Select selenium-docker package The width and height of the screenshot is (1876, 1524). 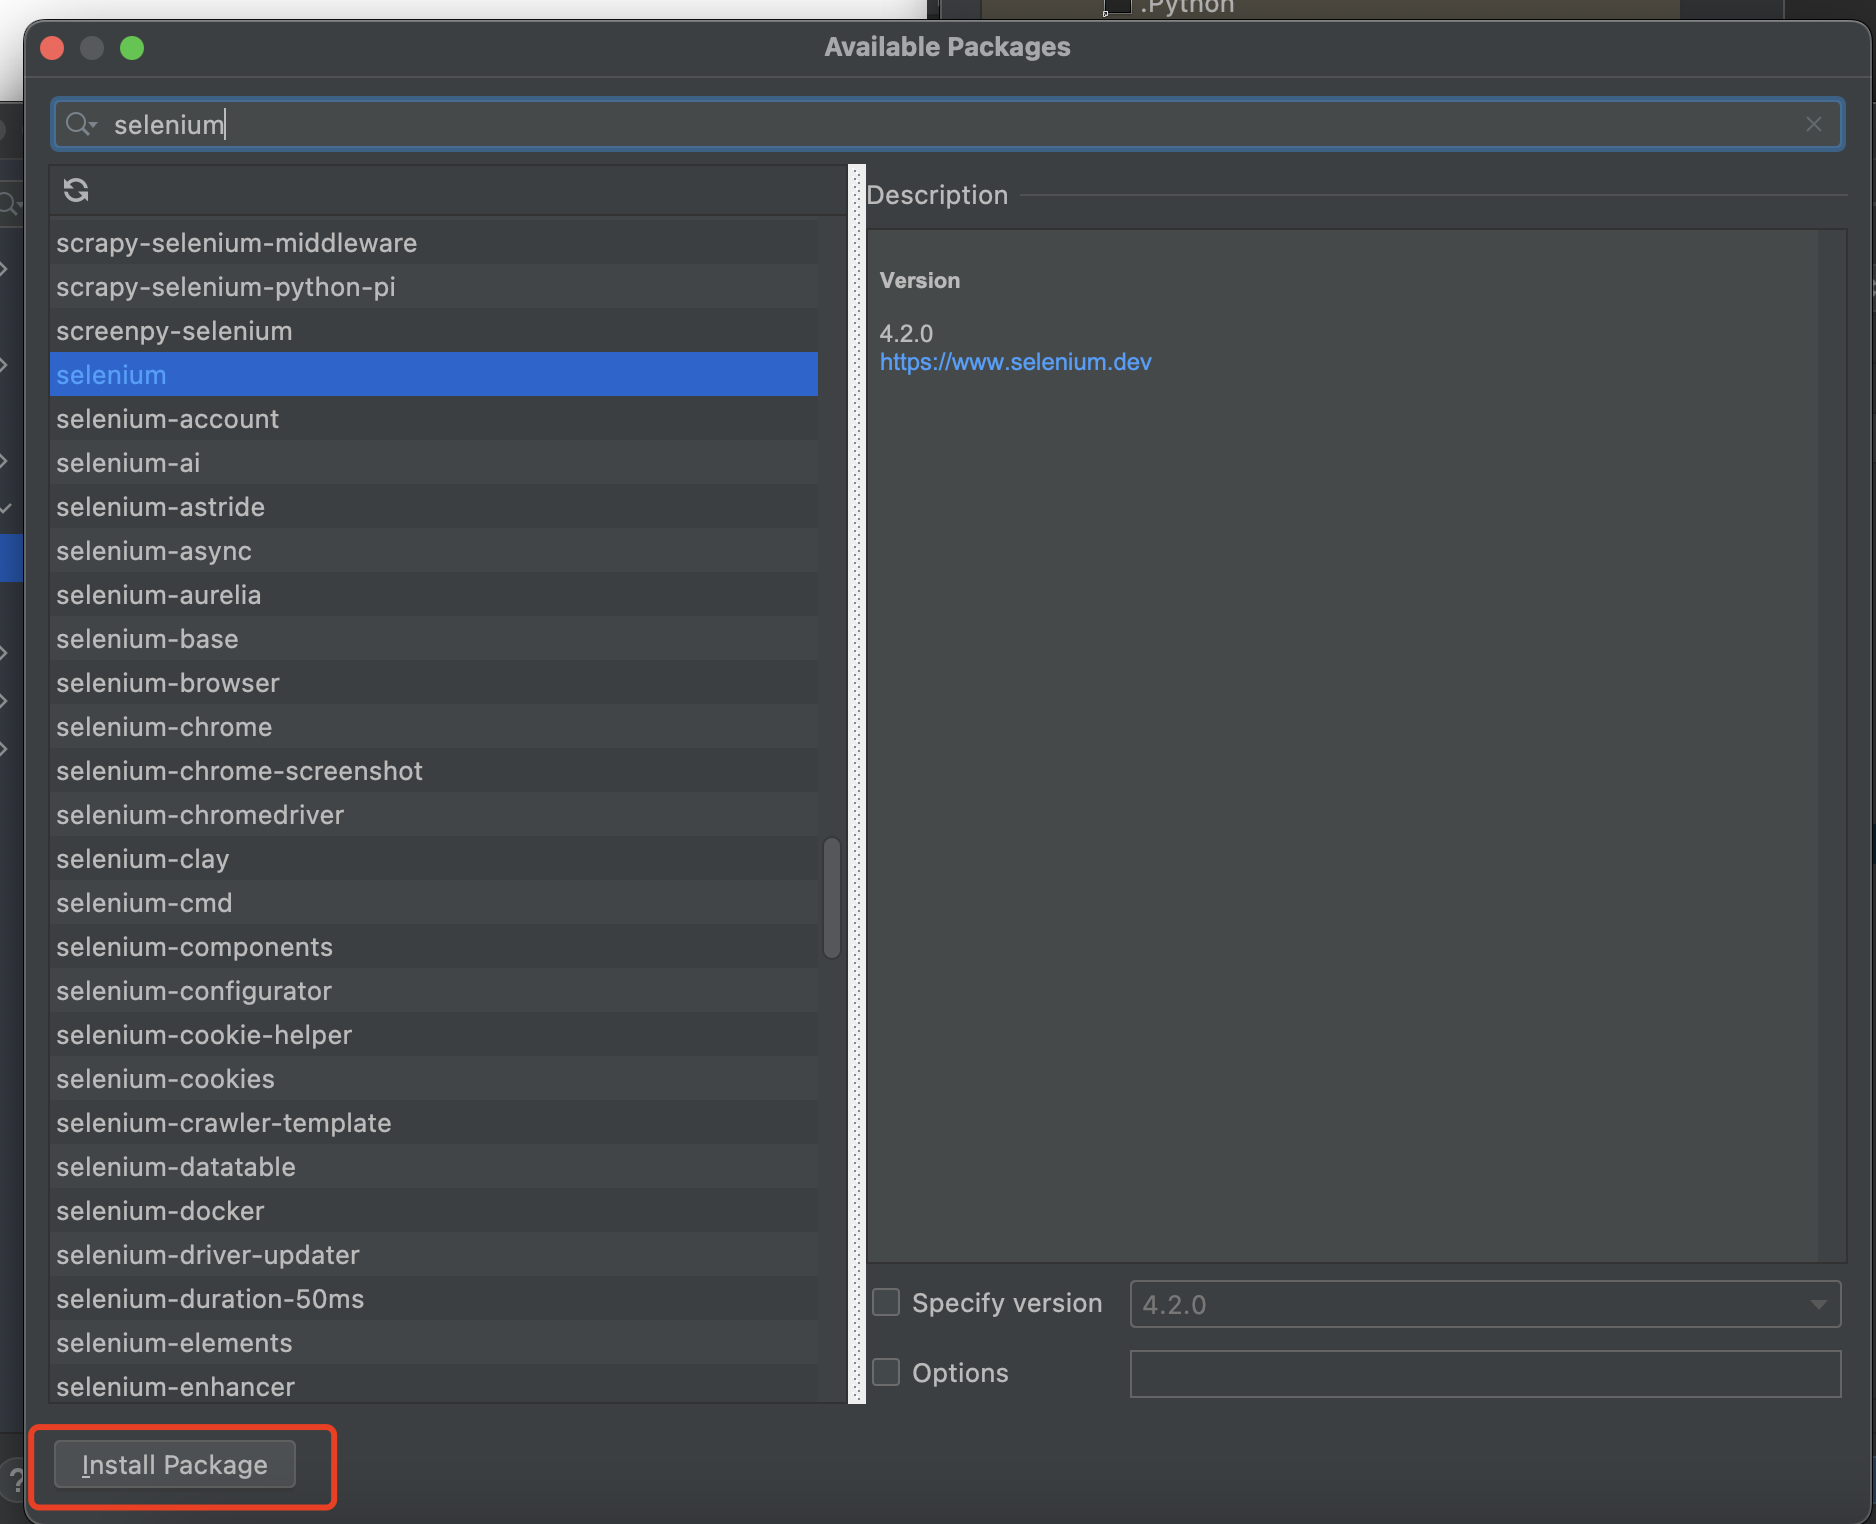(434, 1210)
